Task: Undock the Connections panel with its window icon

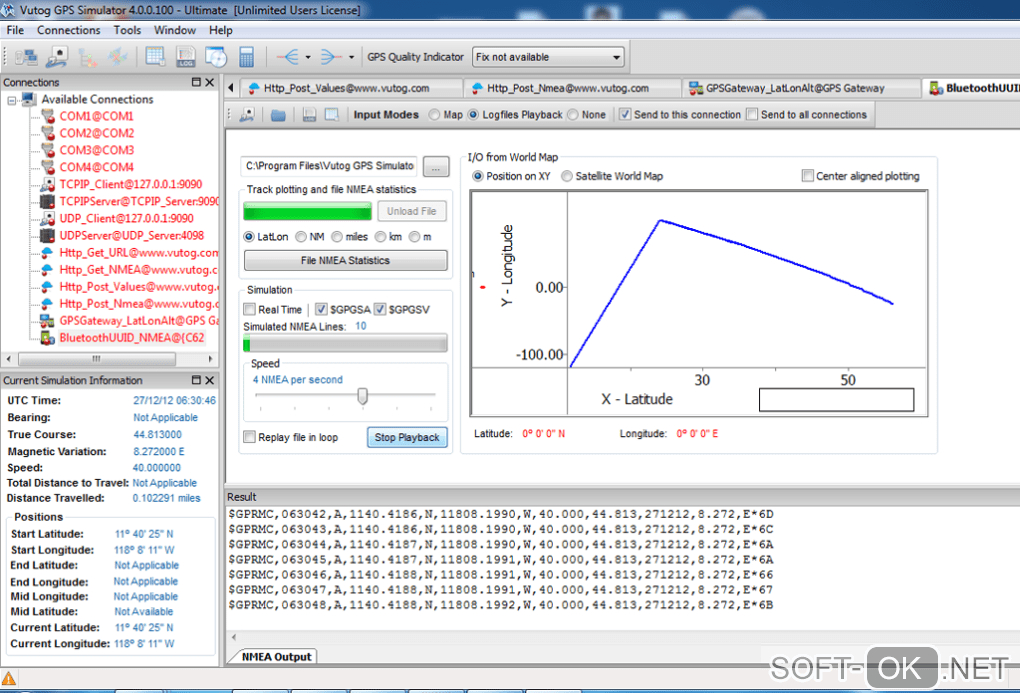Action: pos(196,83)
